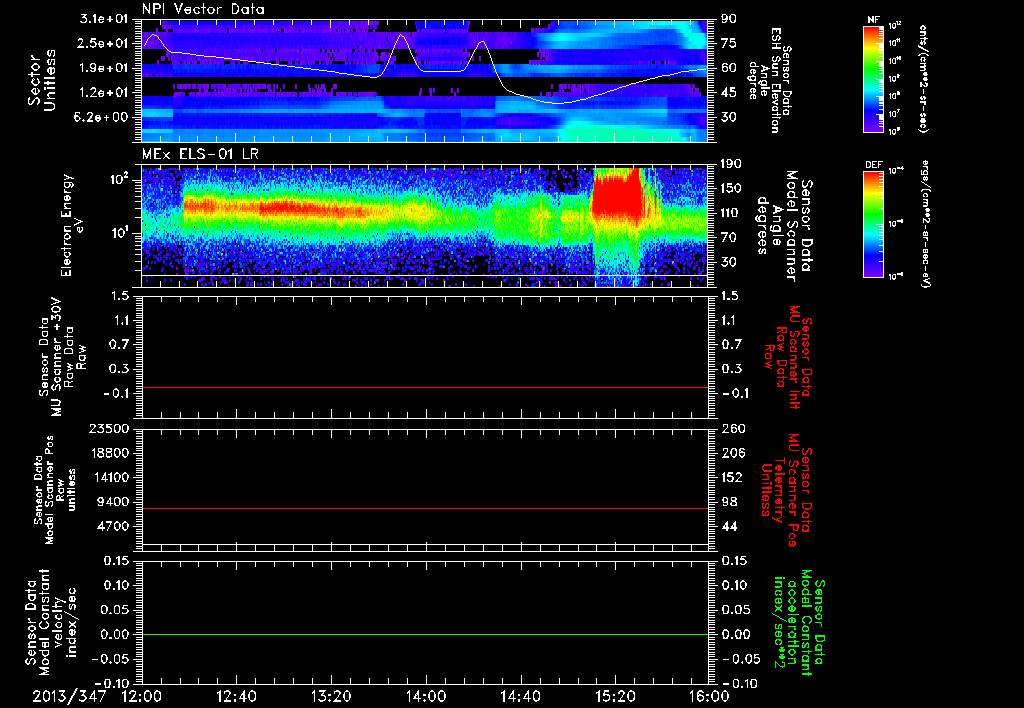Click the '2.5e+01' sector tick value
This screenshot has width=1024, height=708.
pyautogui.click(x=104, y=43)
